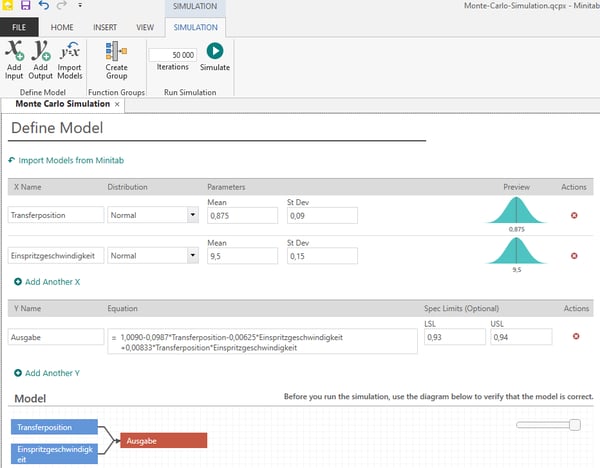Screen dimensions: 600x468
Task: Edit the Transferposition X name field
Action: (x=56, y=215)
